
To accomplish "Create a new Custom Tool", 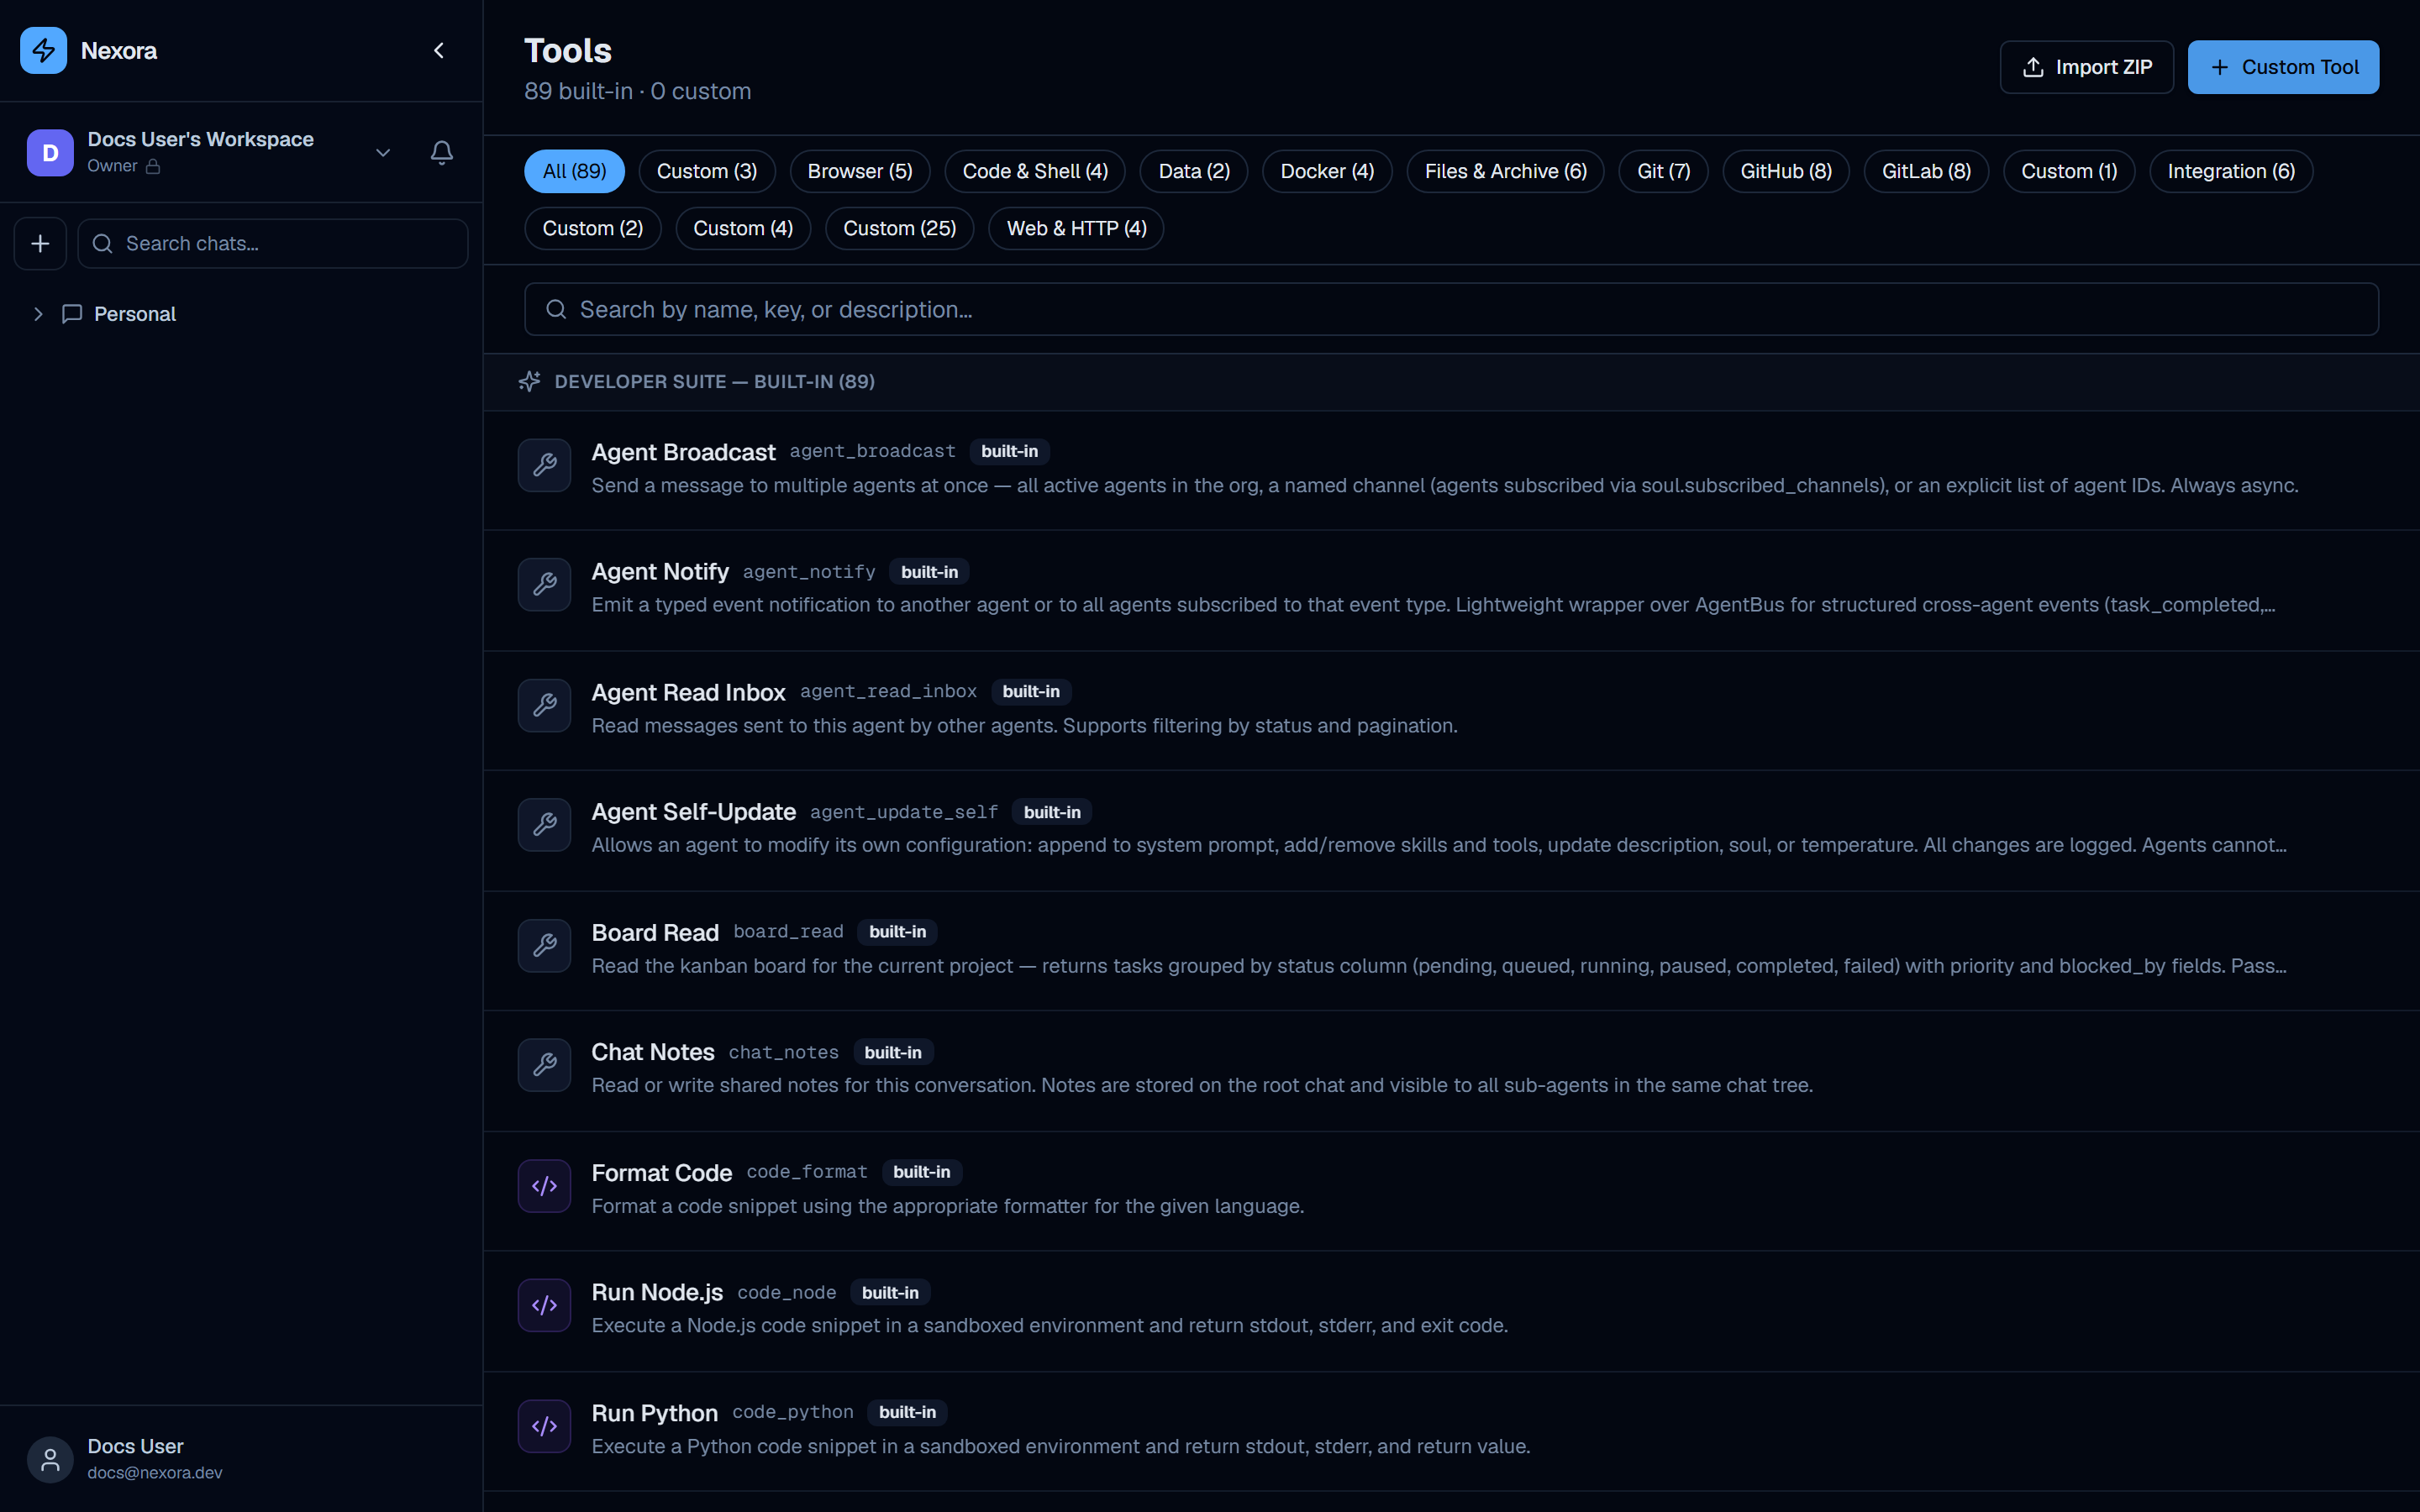I will tap(2282, 67).
